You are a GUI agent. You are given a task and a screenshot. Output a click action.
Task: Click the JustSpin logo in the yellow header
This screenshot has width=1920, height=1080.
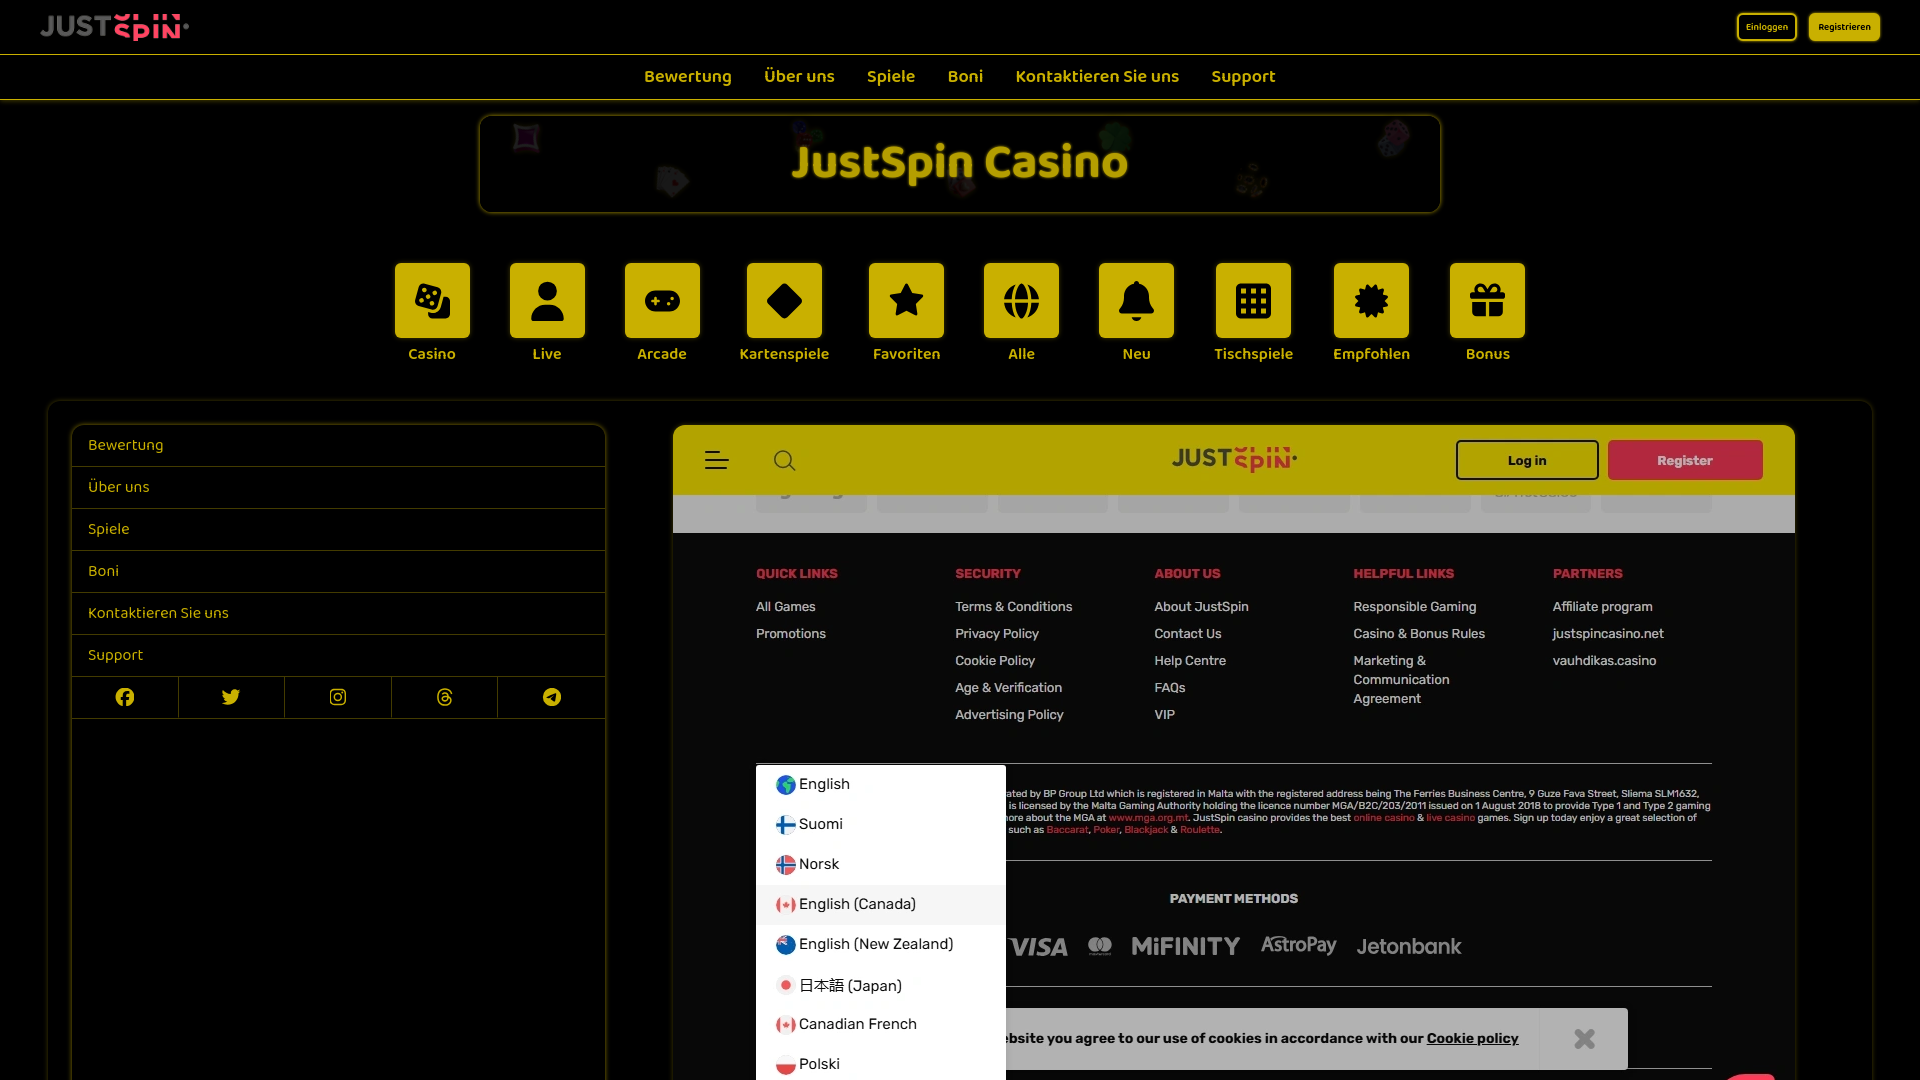1234,459
